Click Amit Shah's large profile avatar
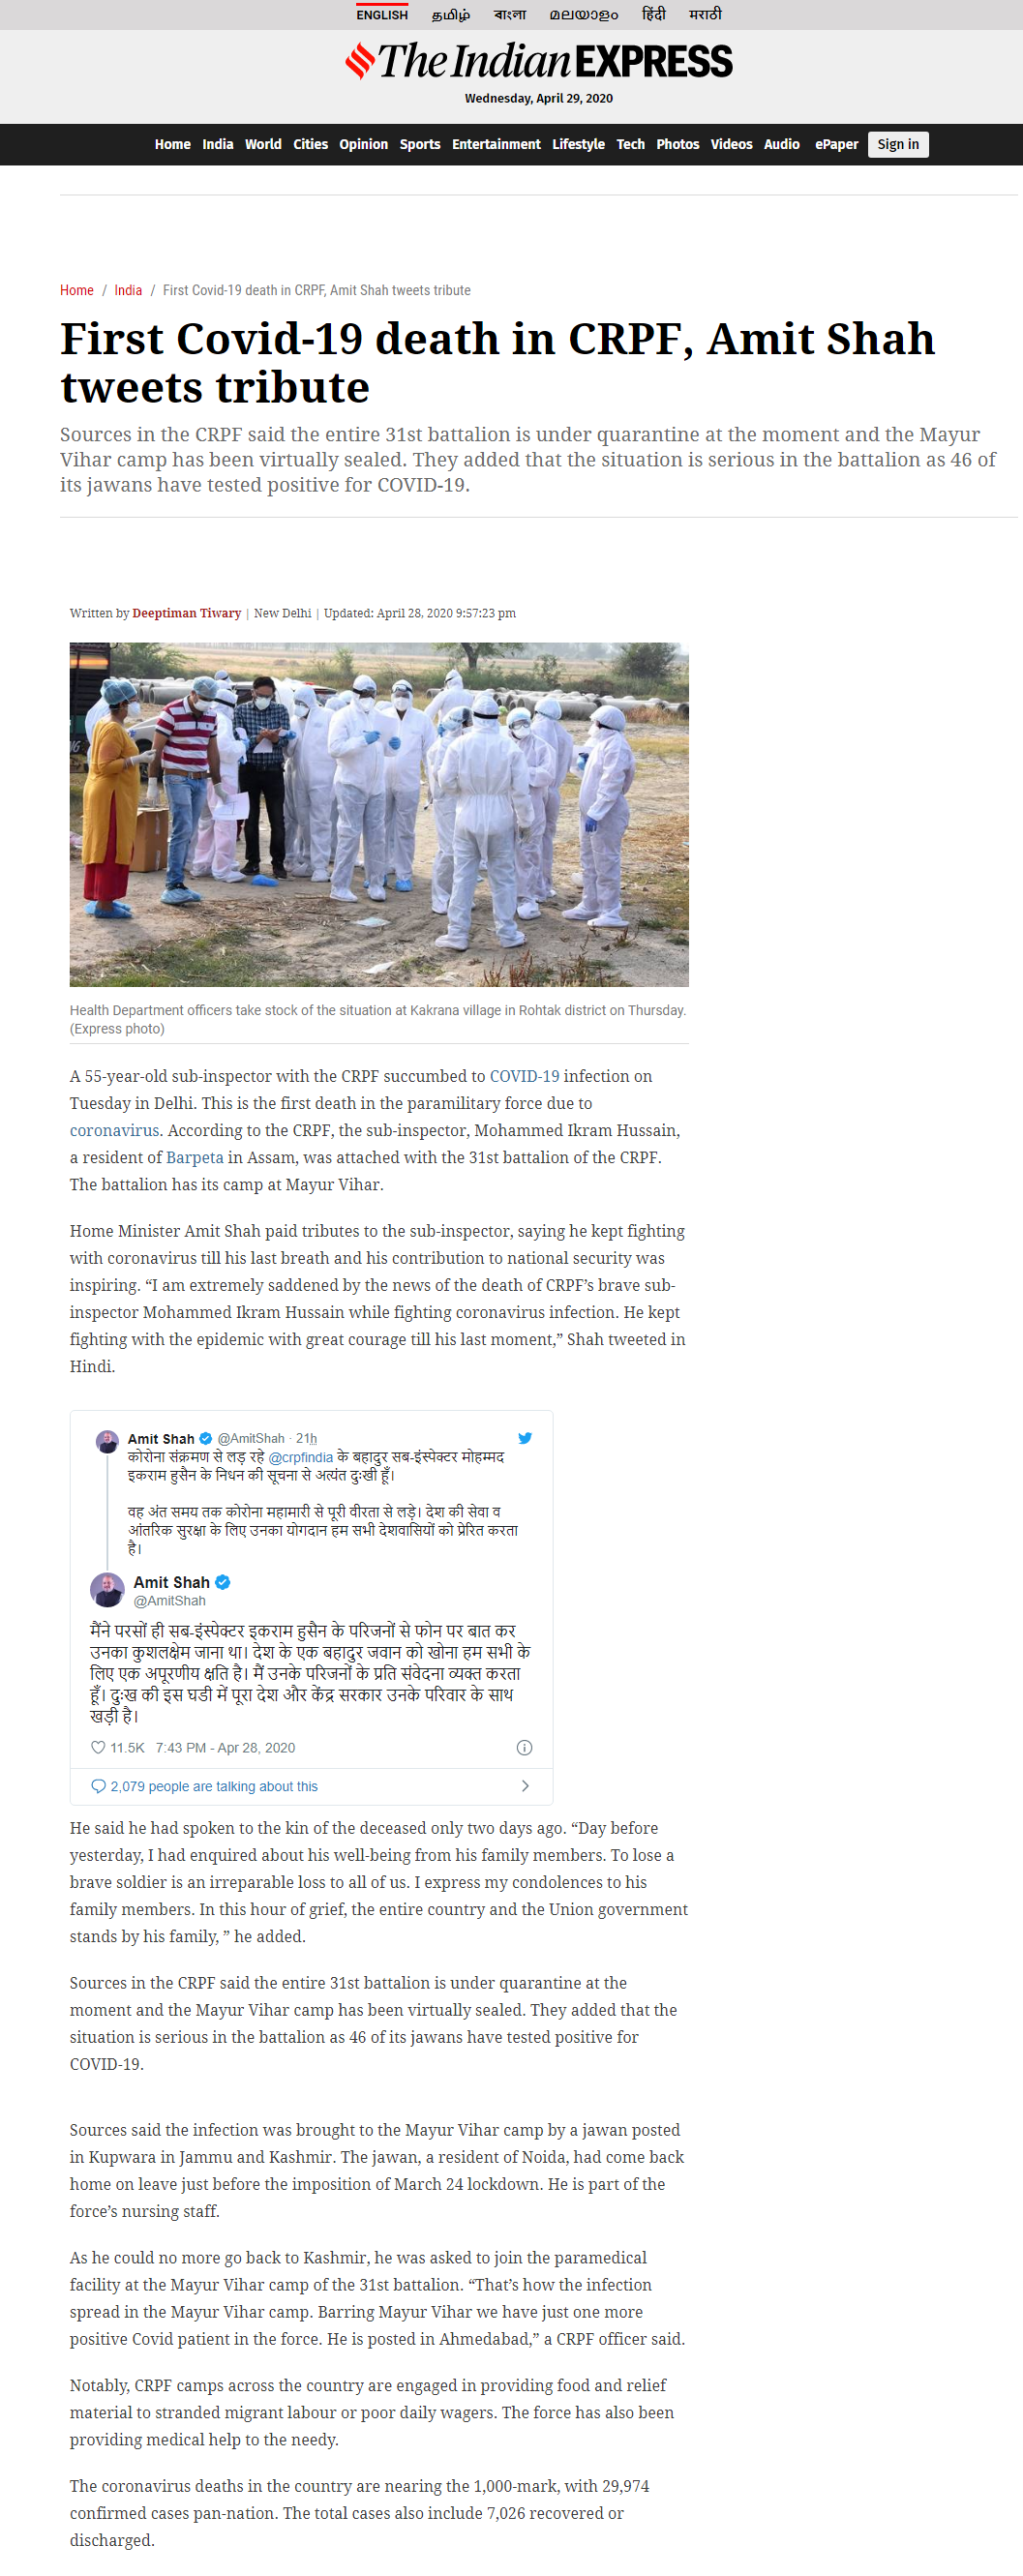Image resolution: width=1023 pixels, height=2576 pixels. (x=107, y=1589)
